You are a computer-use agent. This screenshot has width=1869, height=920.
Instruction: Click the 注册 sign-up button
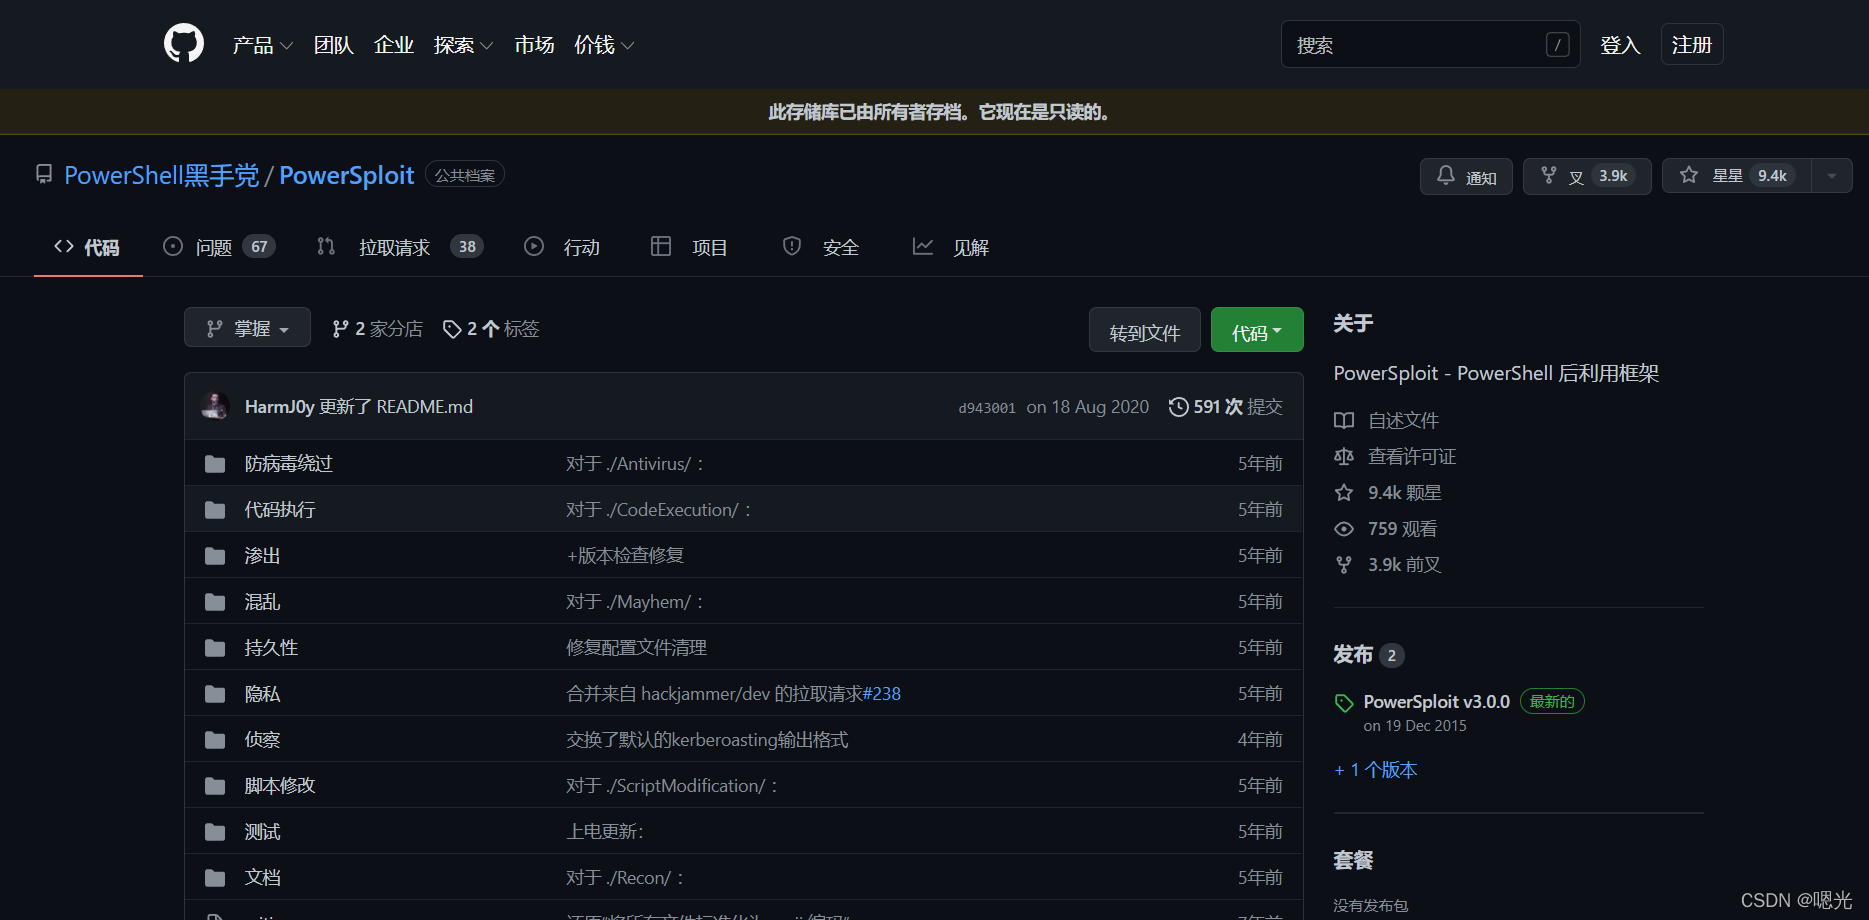click(x=1692, y=44)
